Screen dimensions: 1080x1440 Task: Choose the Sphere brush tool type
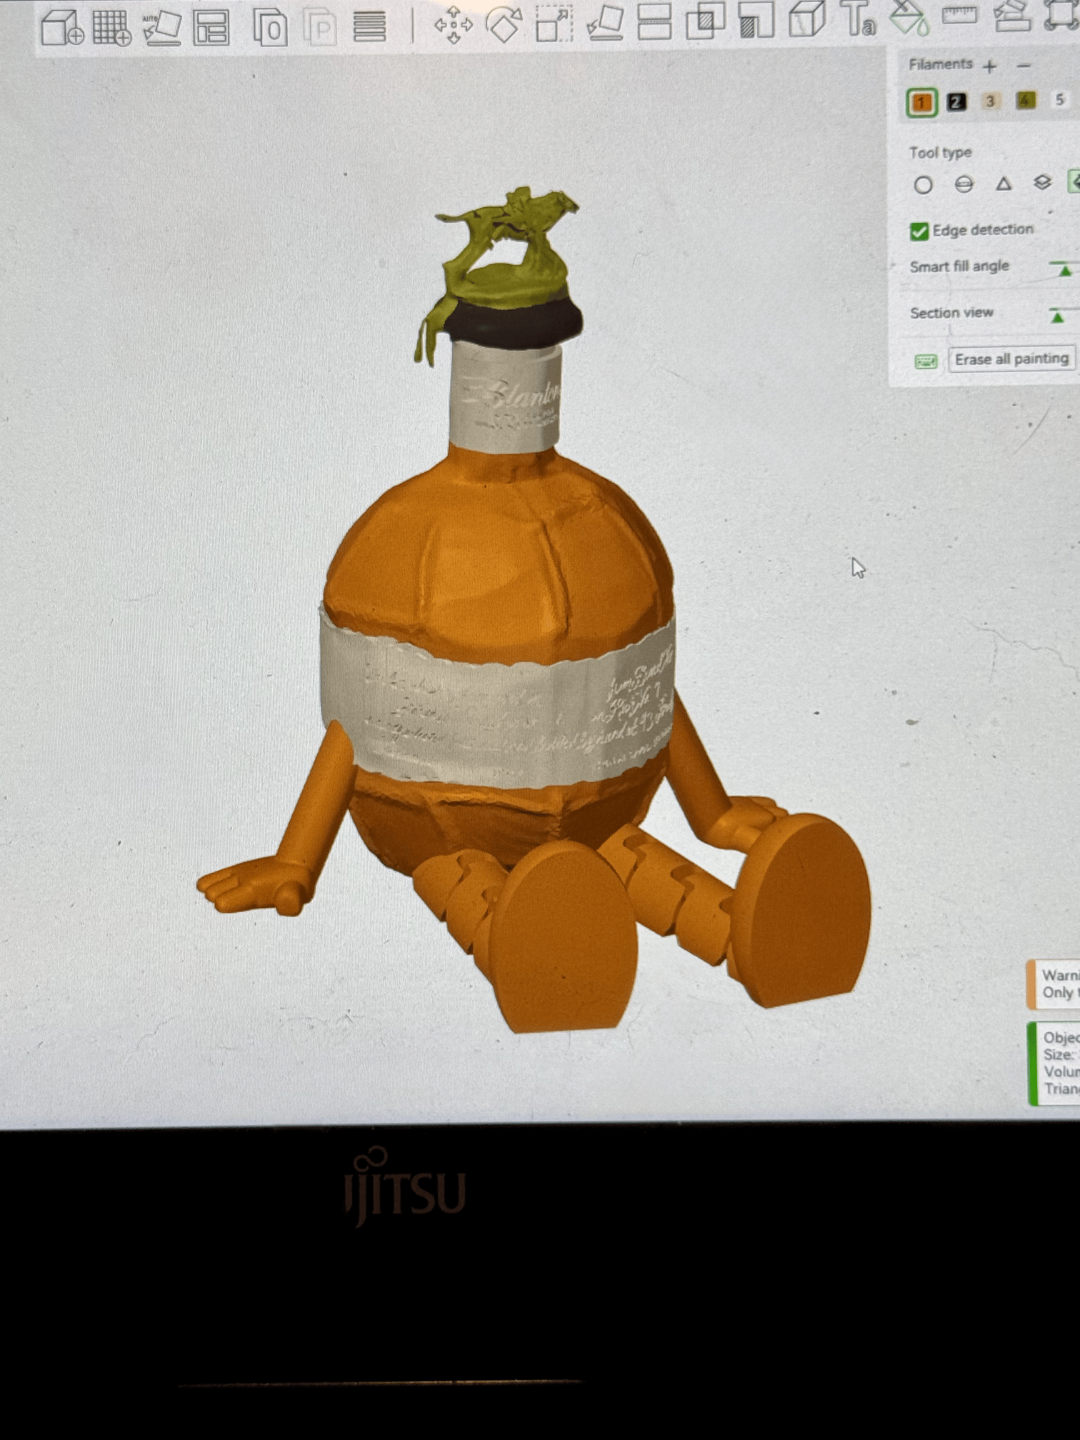[964, 184]
